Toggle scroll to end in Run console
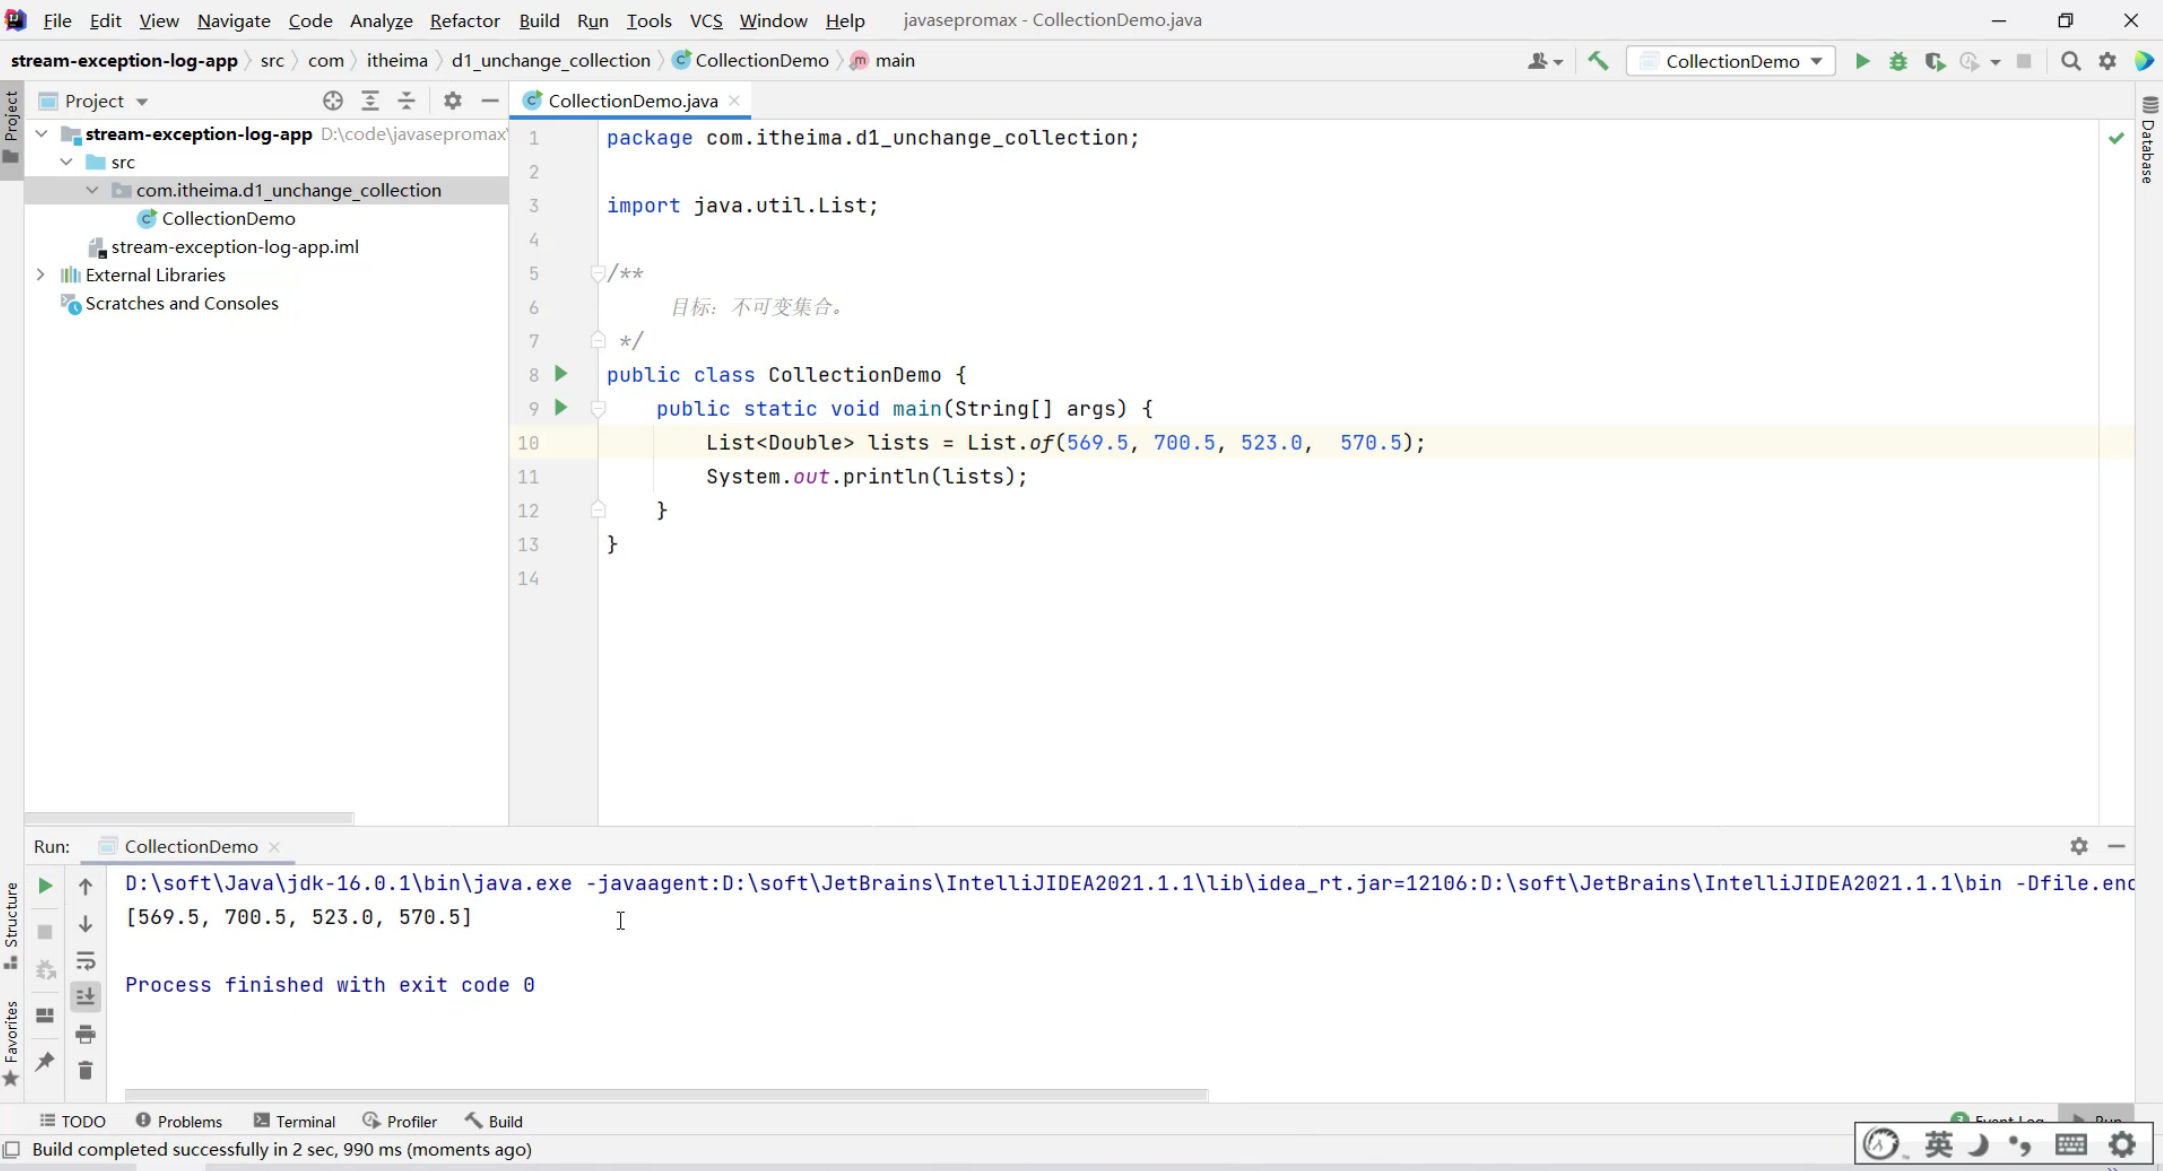 point(86,996)
